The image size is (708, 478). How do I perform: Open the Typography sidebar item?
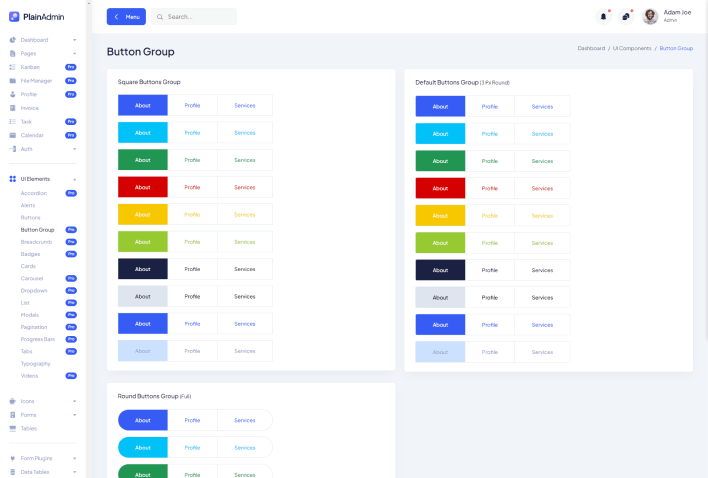tap(35, 363)
